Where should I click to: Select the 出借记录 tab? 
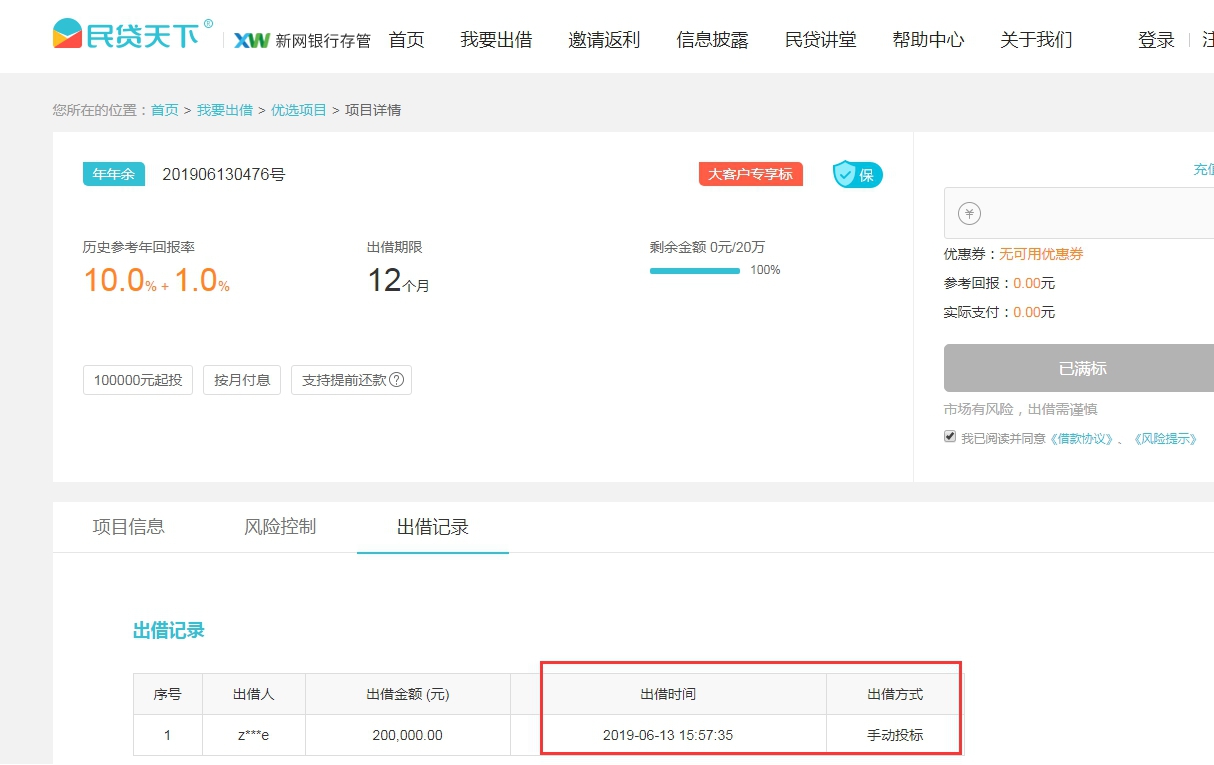(432, 527)
